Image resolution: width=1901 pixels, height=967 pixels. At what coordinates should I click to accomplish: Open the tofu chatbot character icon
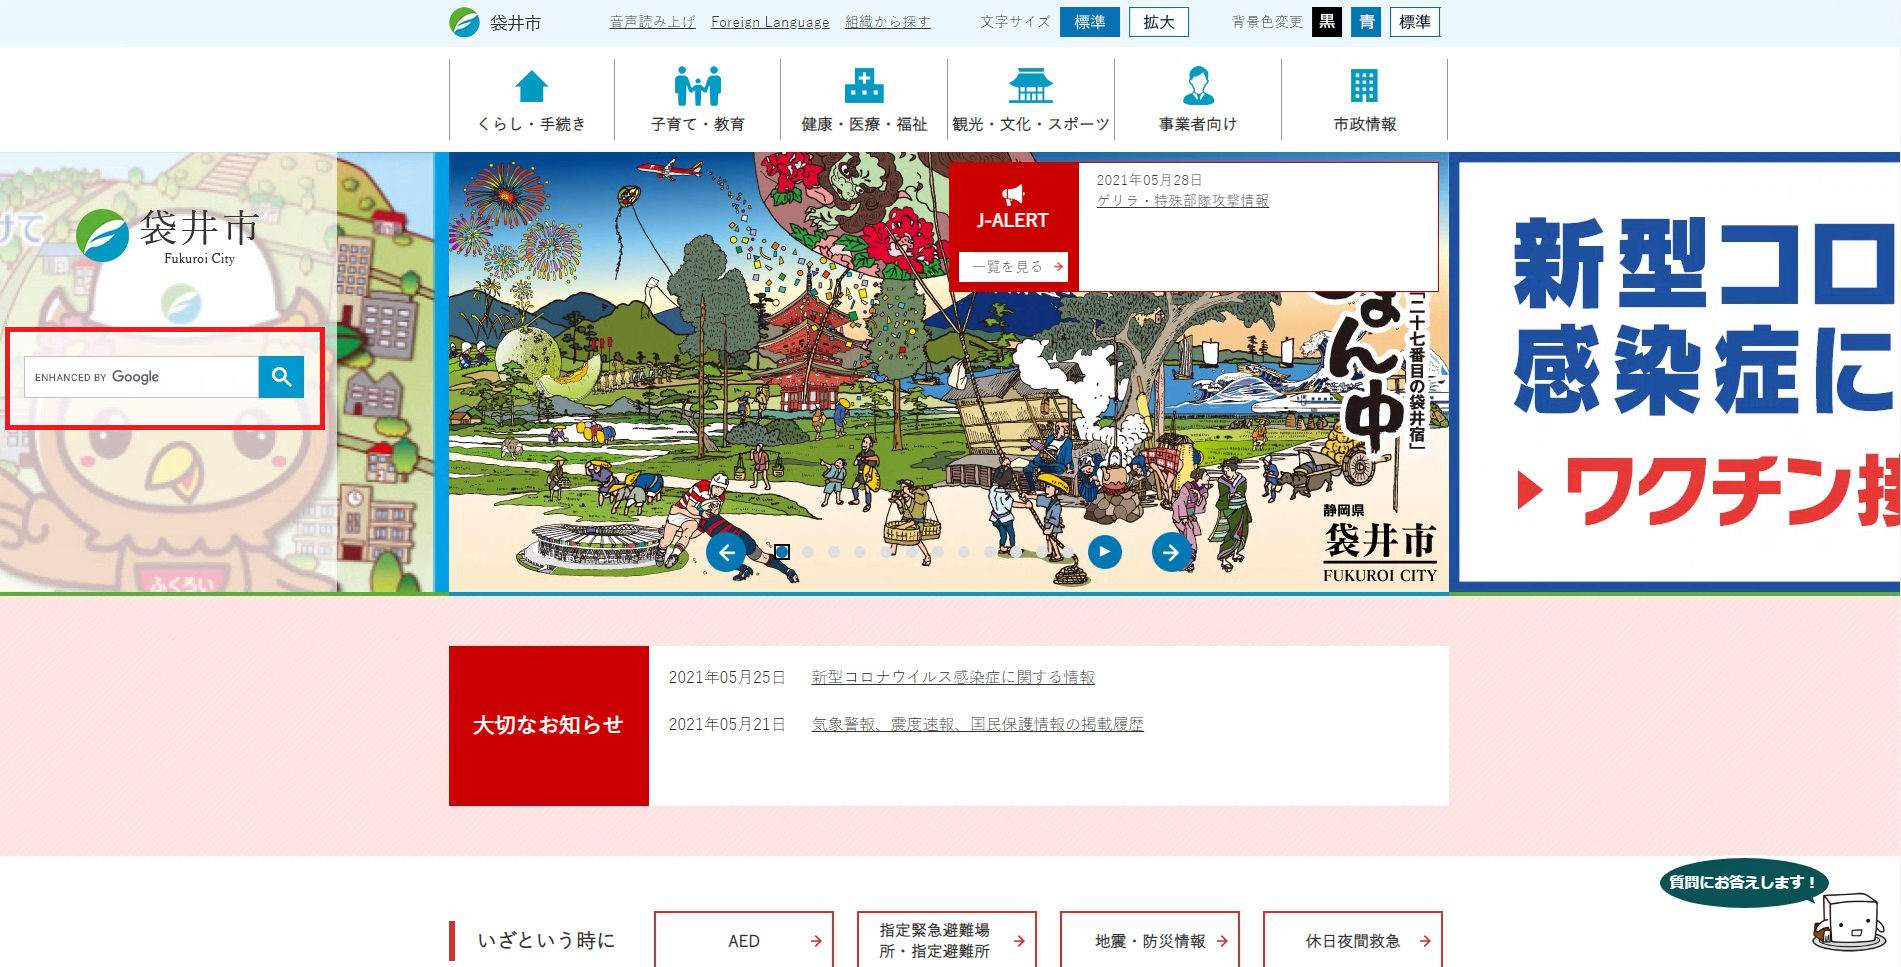tap(1848, 922)
